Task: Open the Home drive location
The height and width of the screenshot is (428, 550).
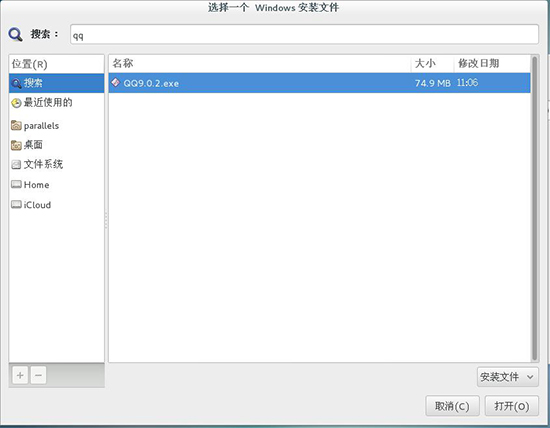Action: (x=56, y=185)
